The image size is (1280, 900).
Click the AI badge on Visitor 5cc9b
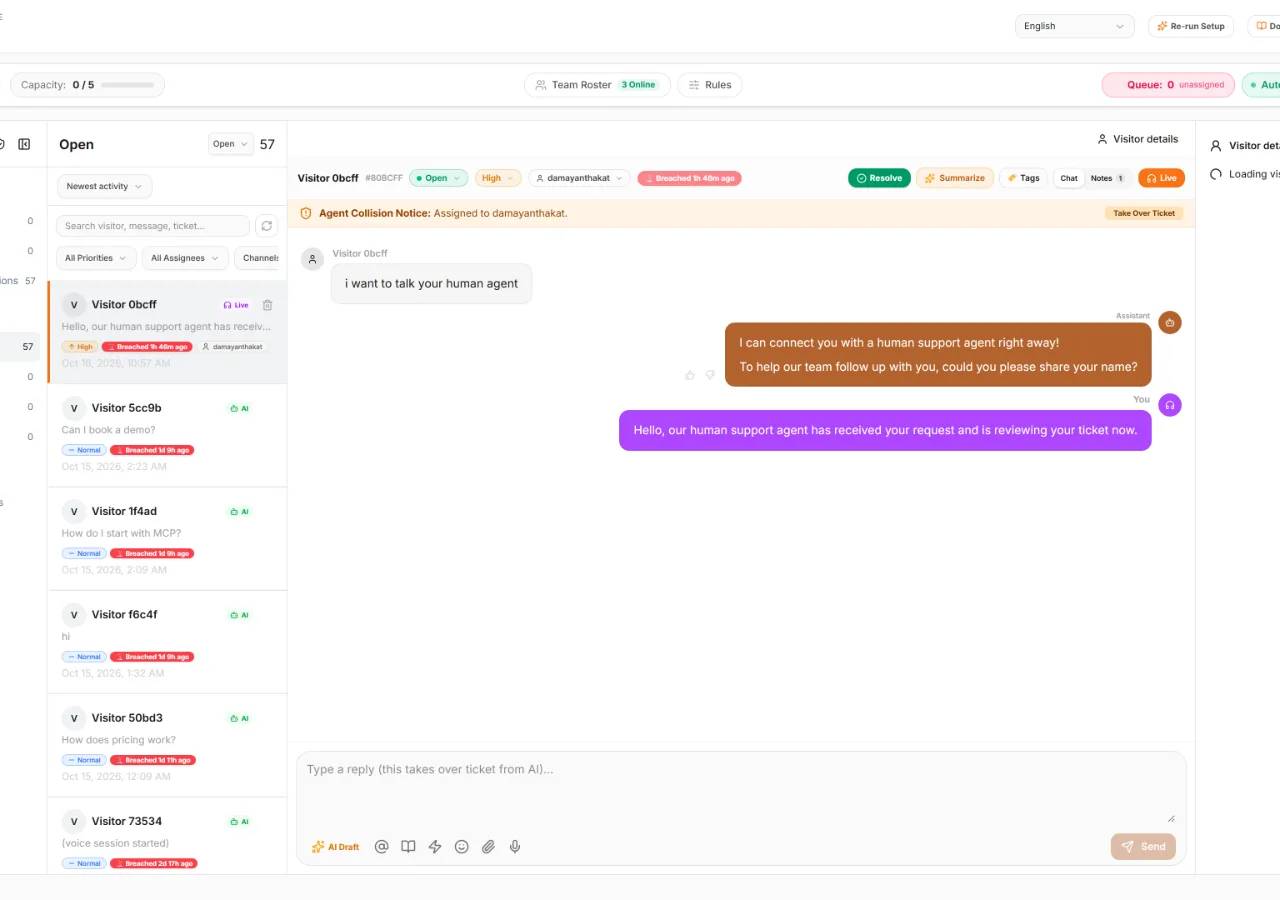(x=239, y=408)
